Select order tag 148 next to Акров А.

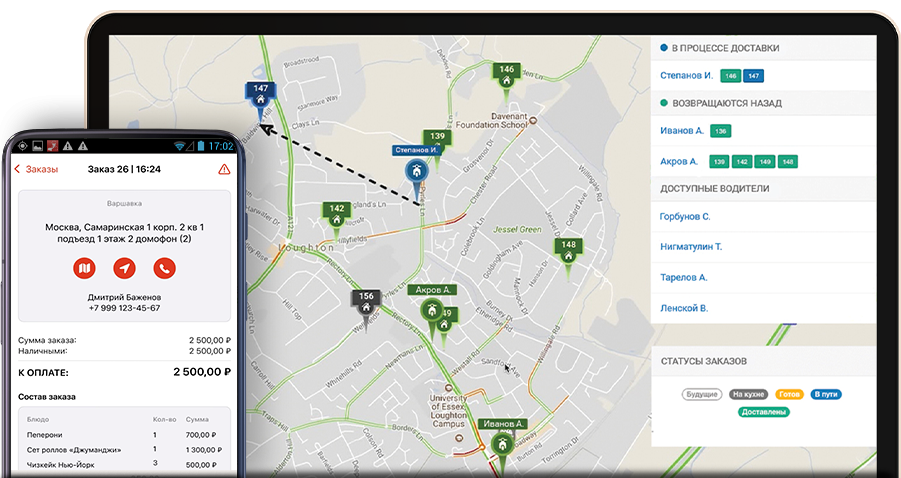[788, 162]
